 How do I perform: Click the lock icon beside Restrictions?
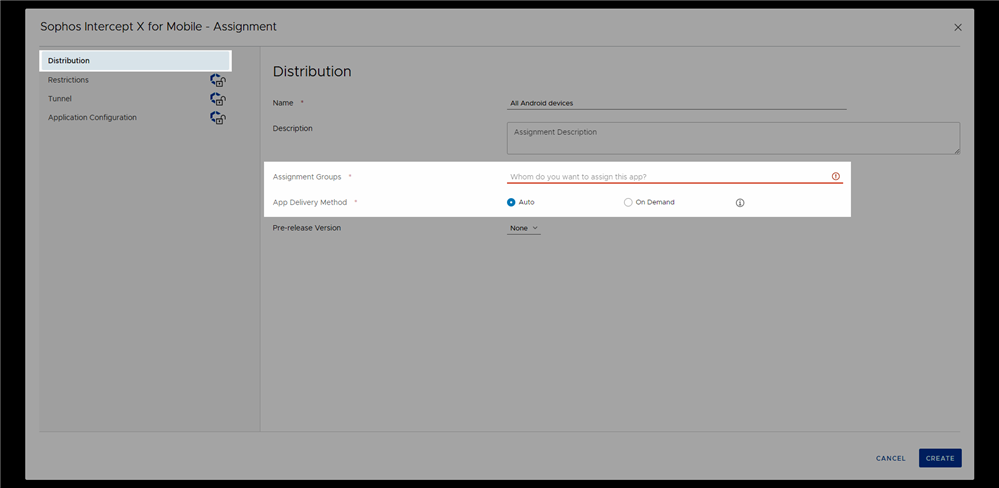[x=218, y=80]
